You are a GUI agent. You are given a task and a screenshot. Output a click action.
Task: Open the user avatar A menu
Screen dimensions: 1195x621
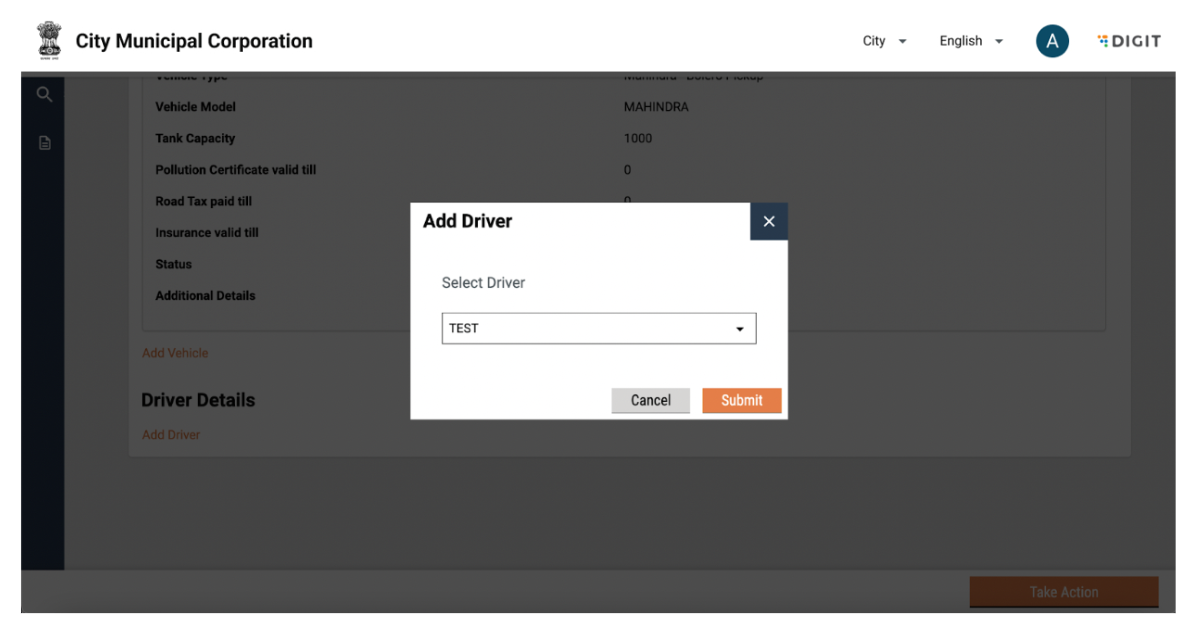click(1052, 41)
